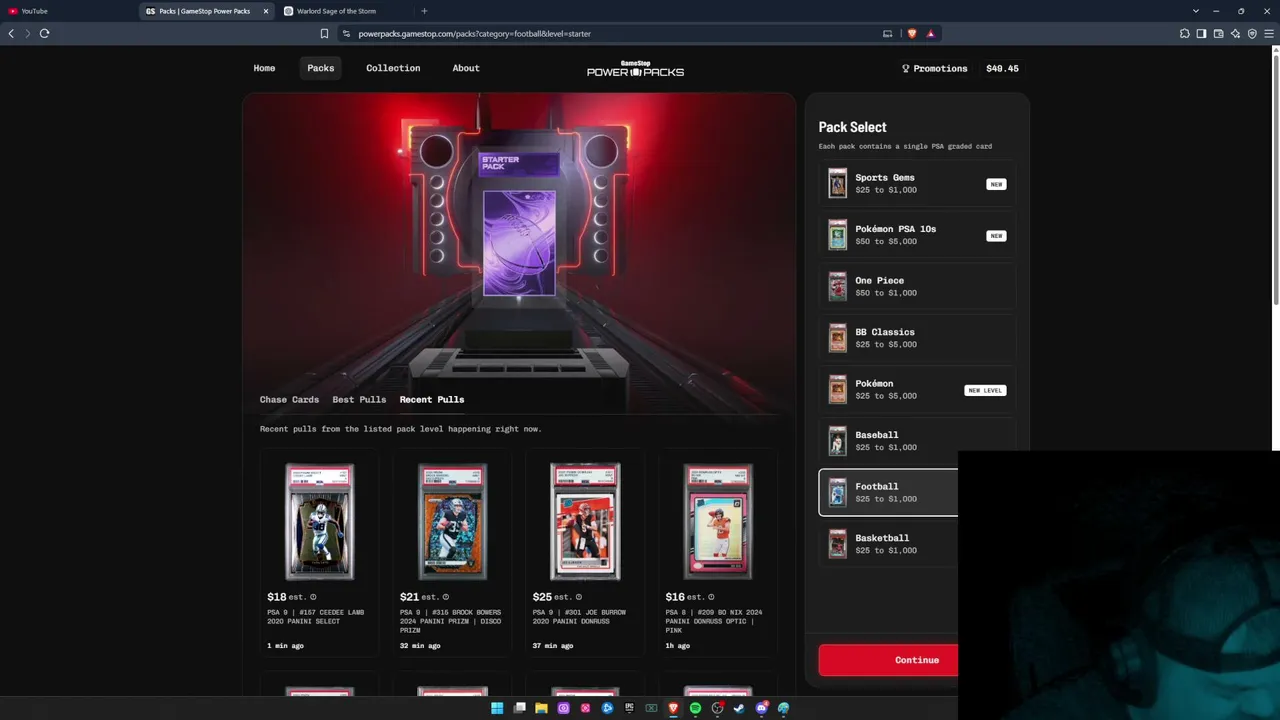Open File Explorer from the taskbar

point(541,708)
